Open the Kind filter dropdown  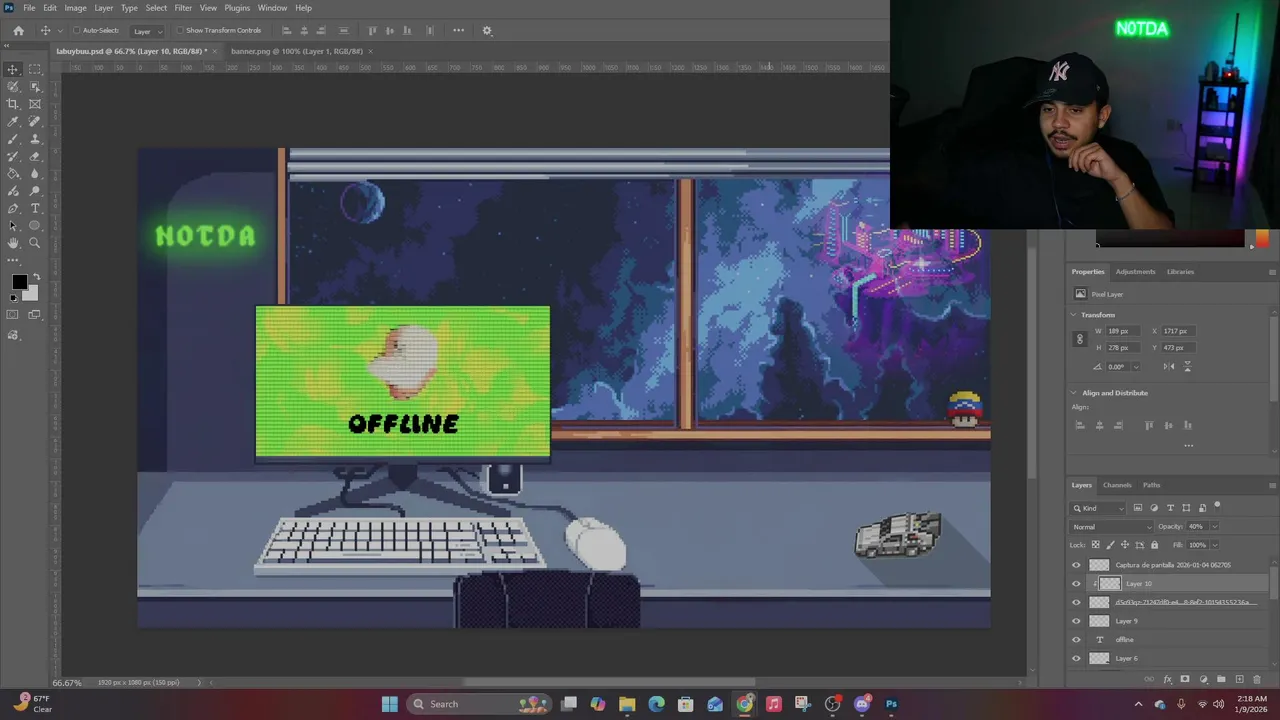pos(1099,508)
